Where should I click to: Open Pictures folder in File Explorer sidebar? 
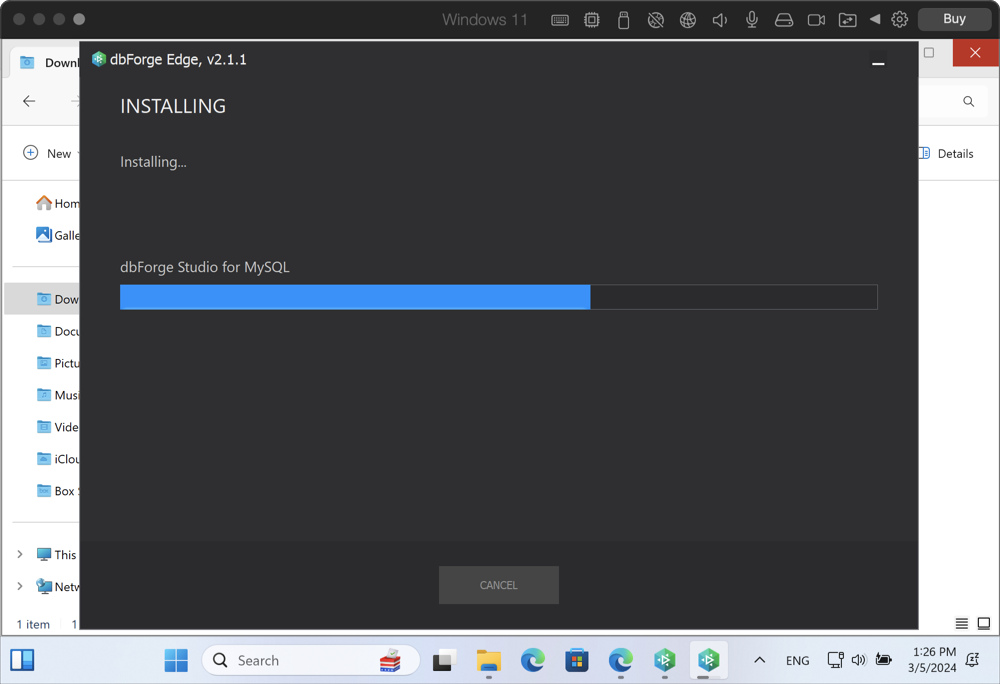click(x=57, y=363)
